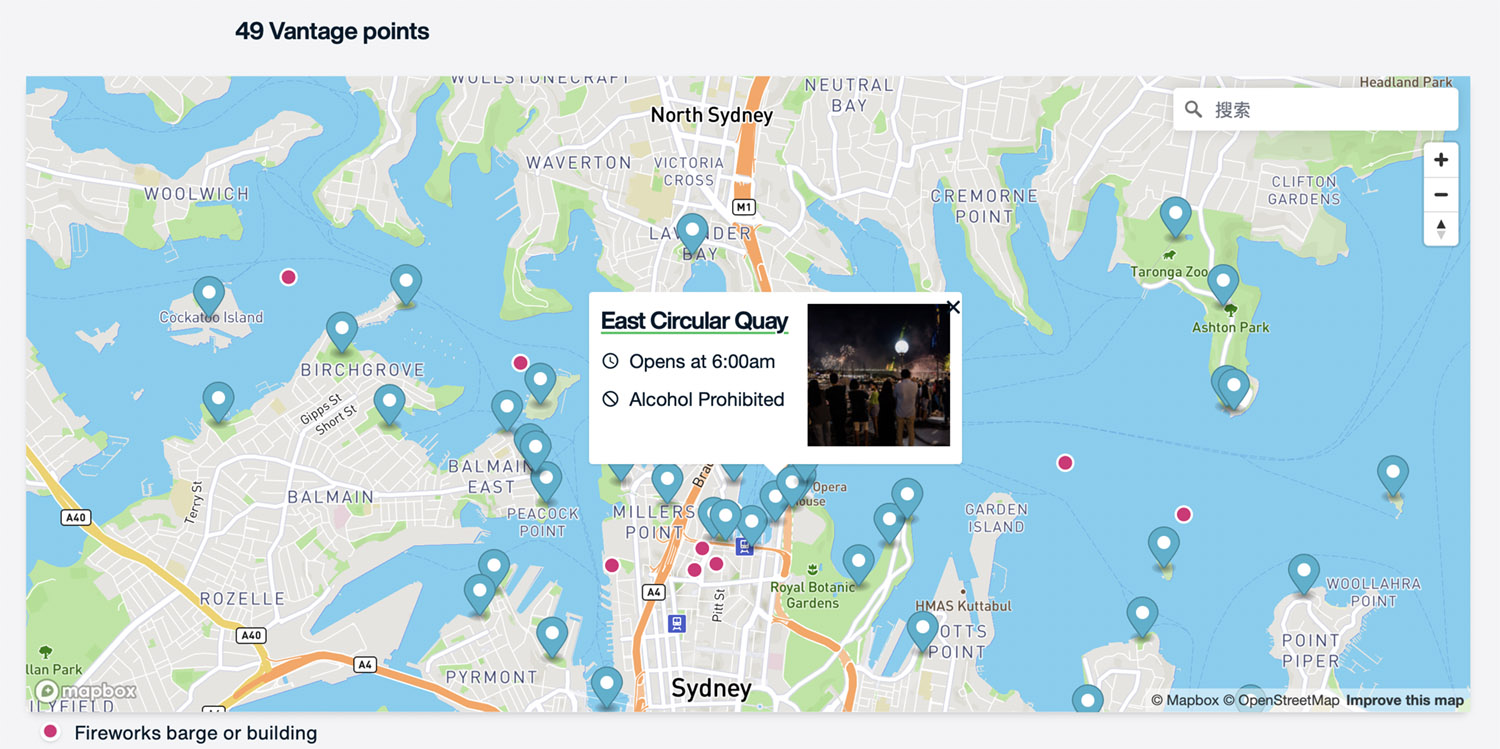This screenshot has height=749, width=1500.
Task: Select the Royal Botanic Gardens pin
Action: coord(858,564)
